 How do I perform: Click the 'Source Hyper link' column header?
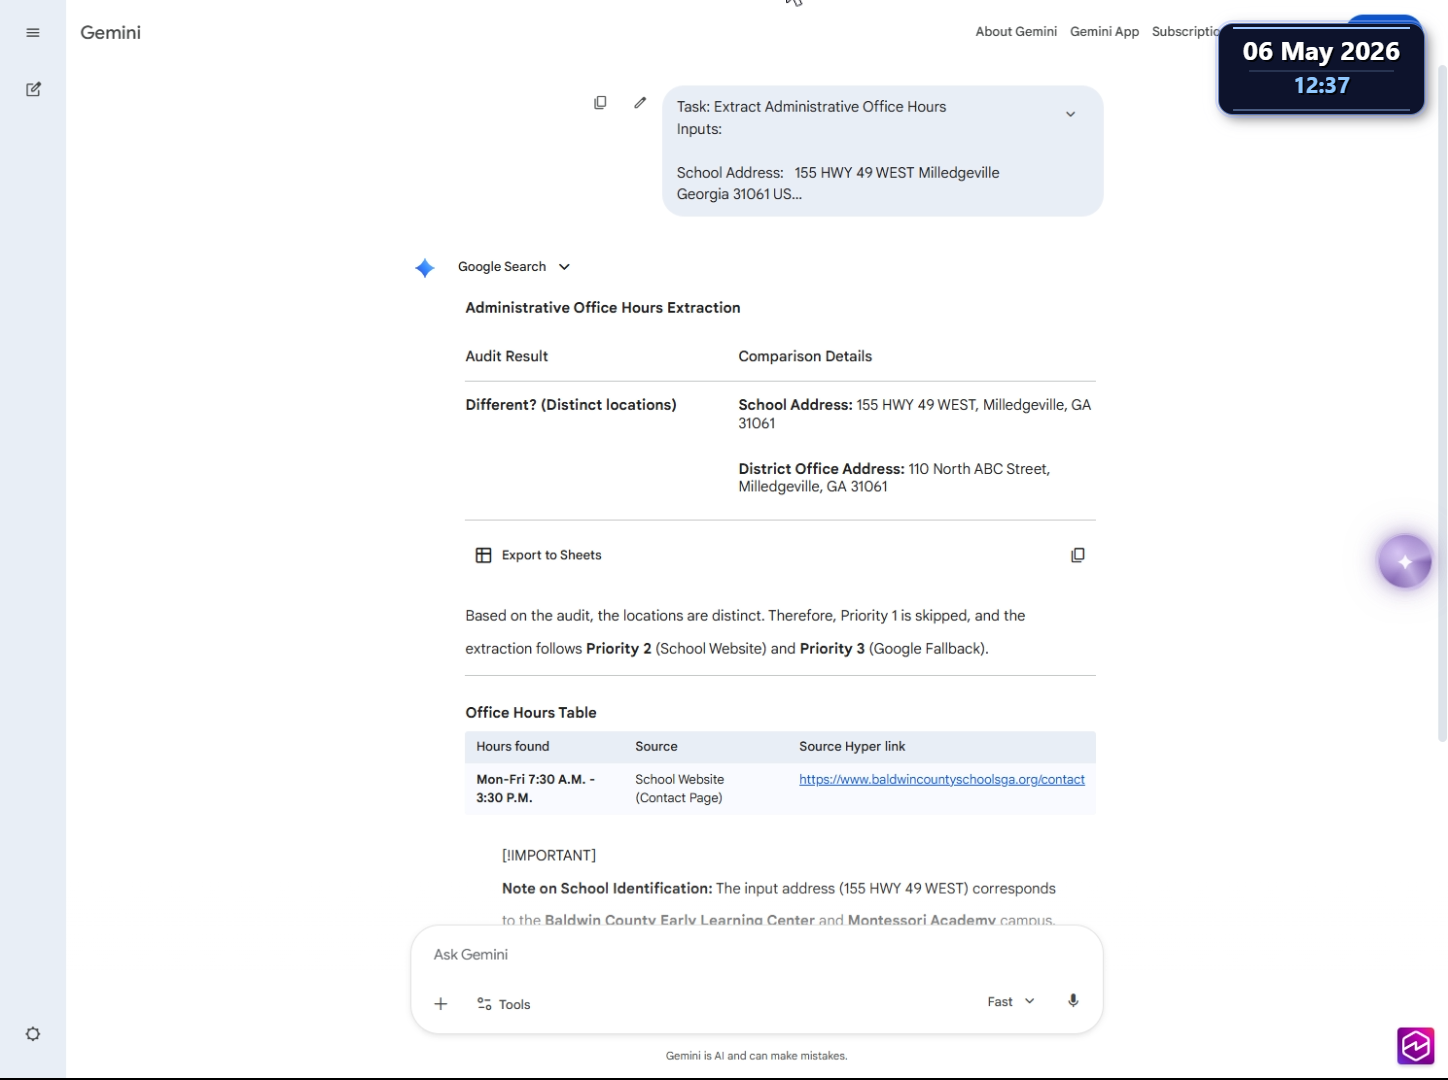852,746
